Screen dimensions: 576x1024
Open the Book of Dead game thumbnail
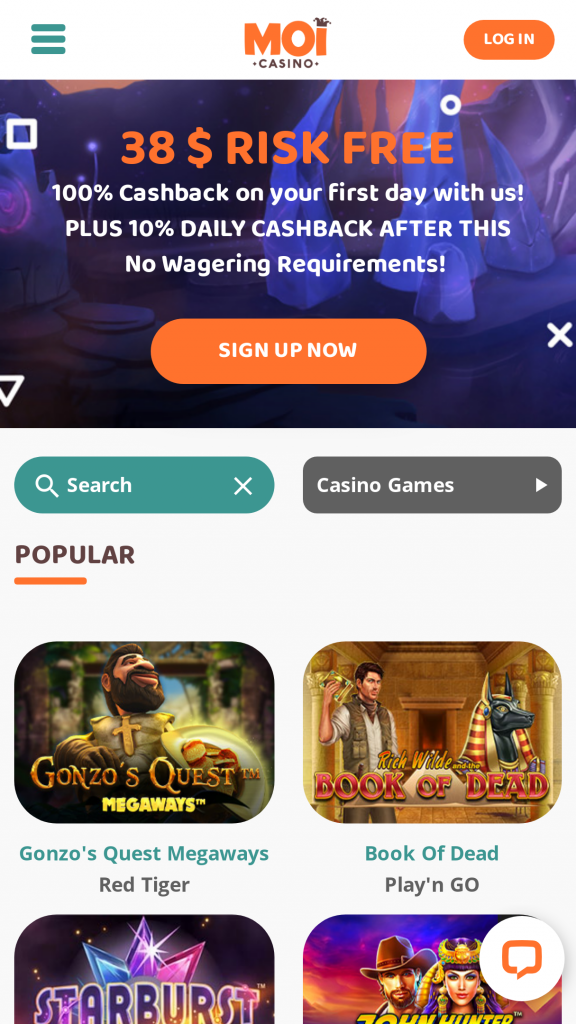(432, 732)
